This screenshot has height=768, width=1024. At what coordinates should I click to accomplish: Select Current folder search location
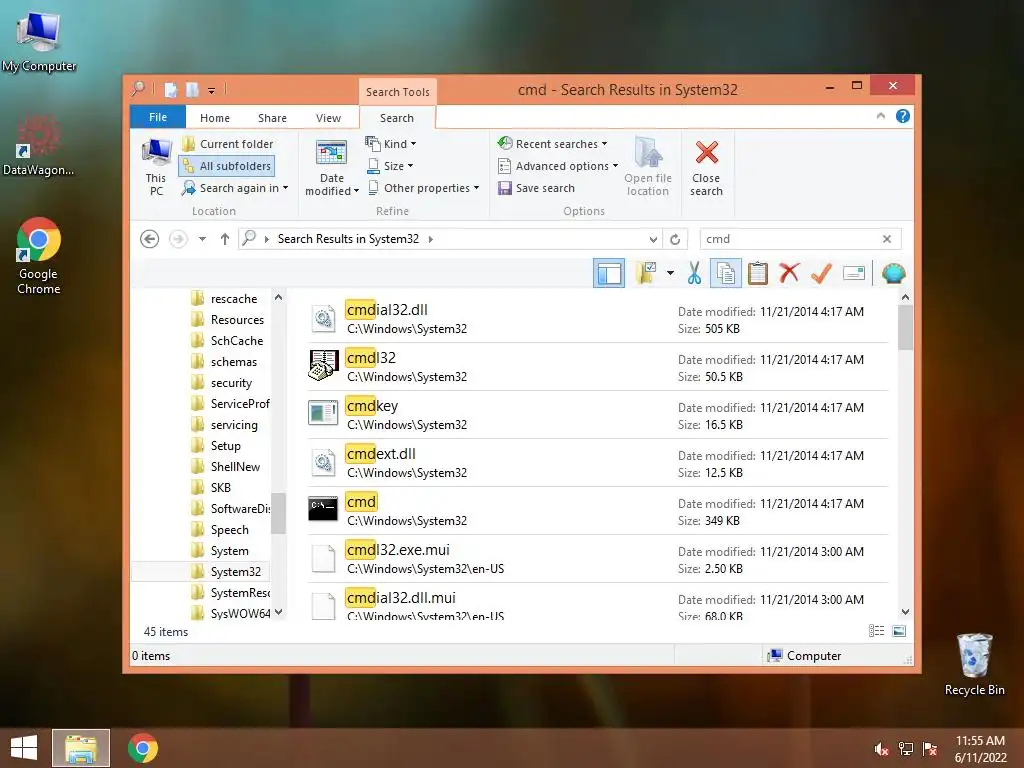pyautogui.click(x=227, y=144)
